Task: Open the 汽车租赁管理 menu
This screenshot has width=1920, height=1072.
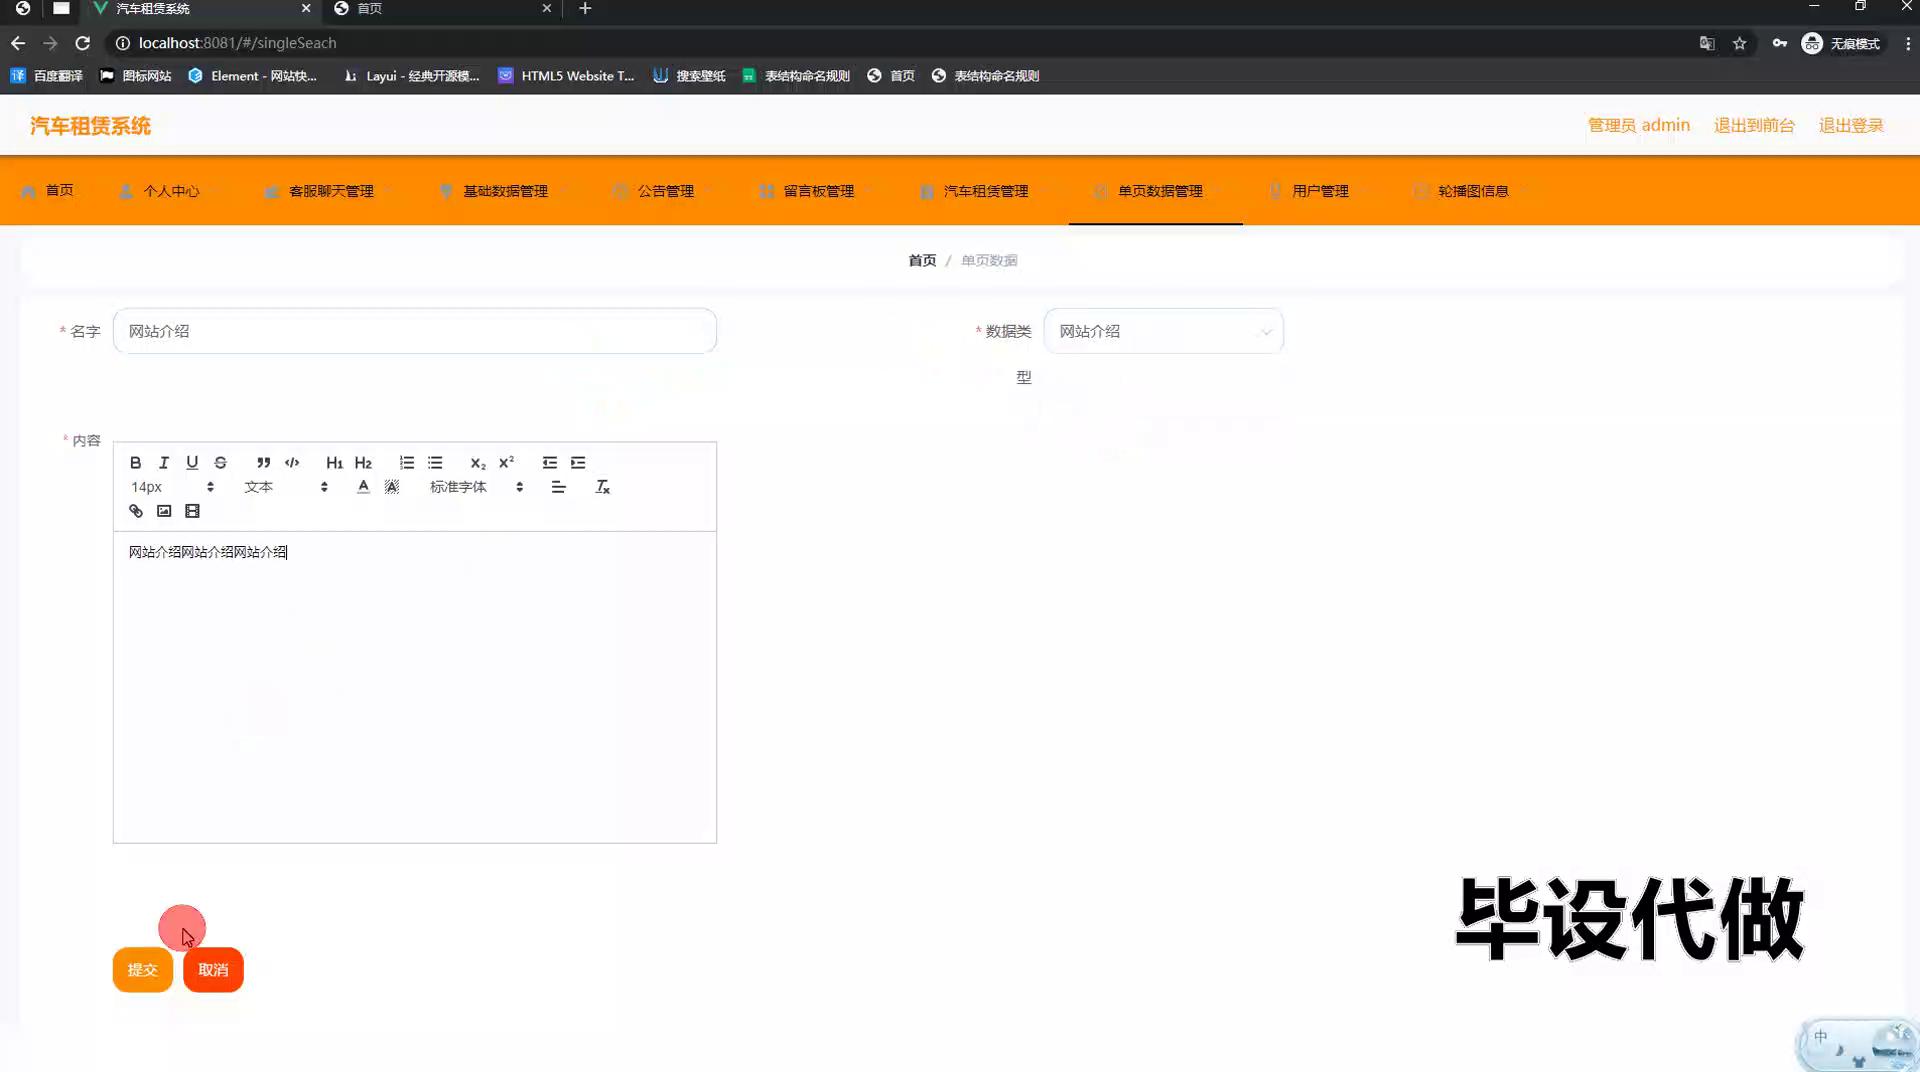Action: [x=985, y=191]
